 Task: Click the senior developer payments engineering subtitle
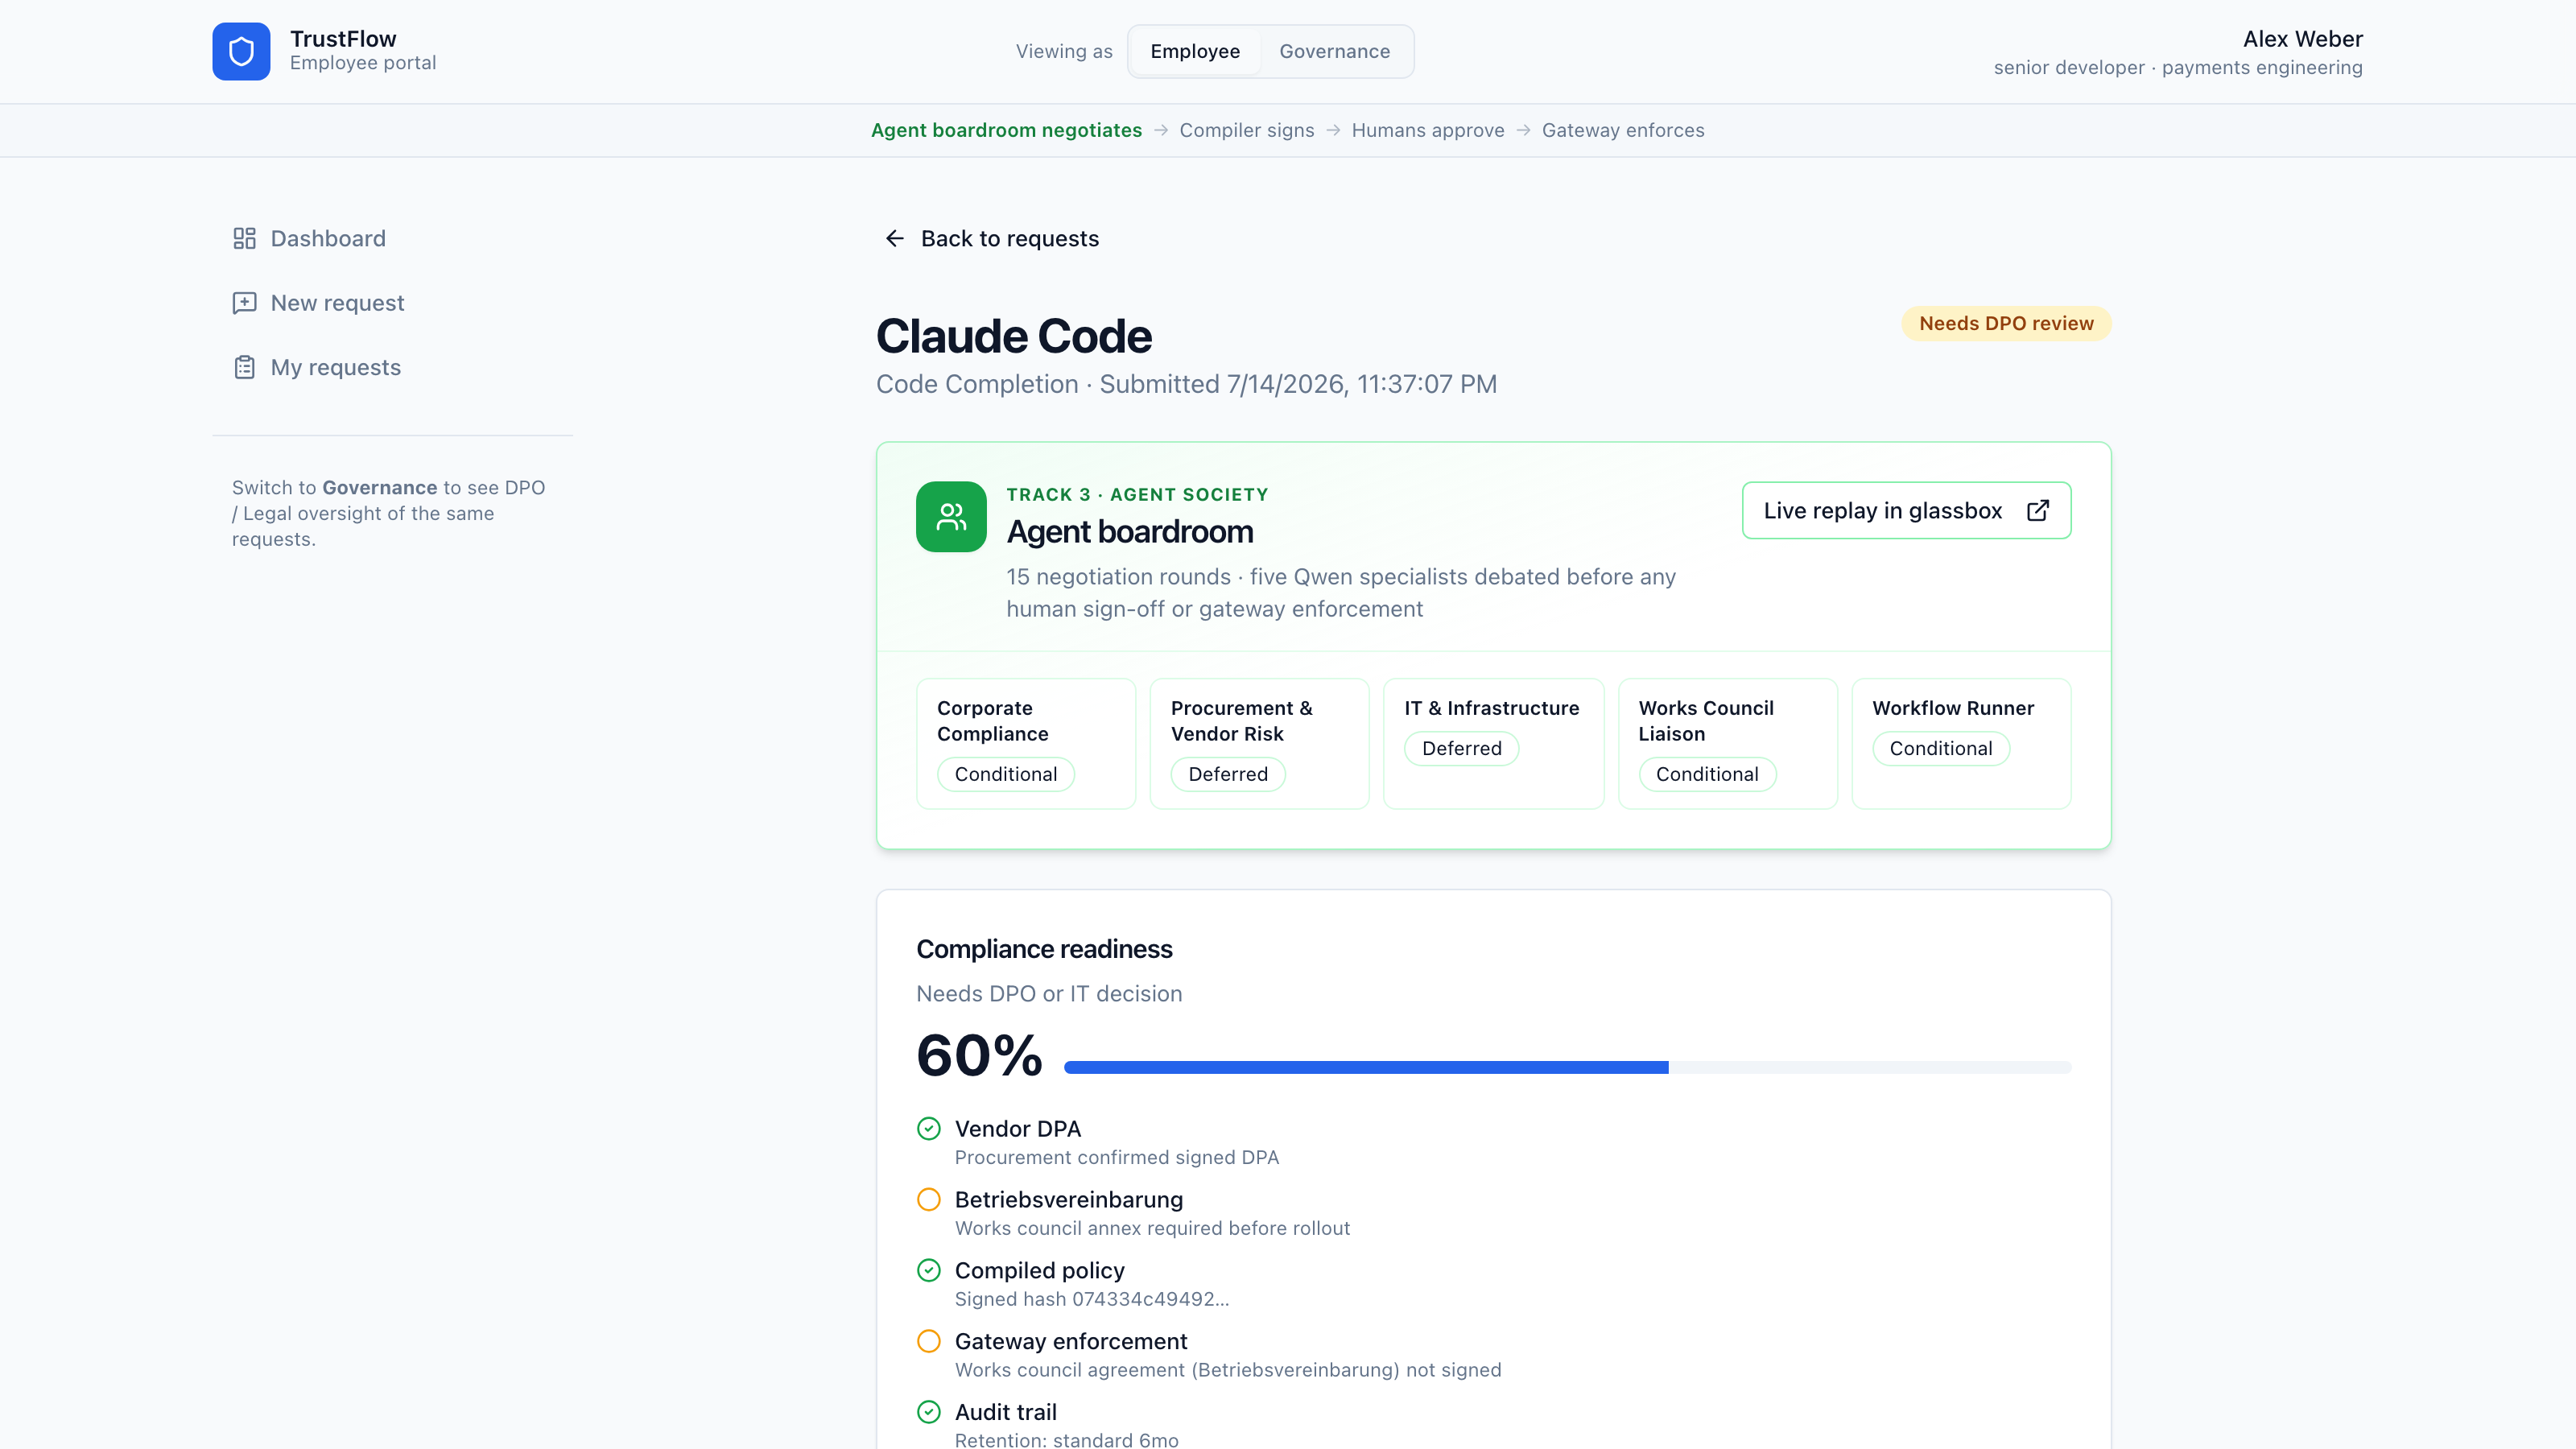click(x=2178, y=67)
